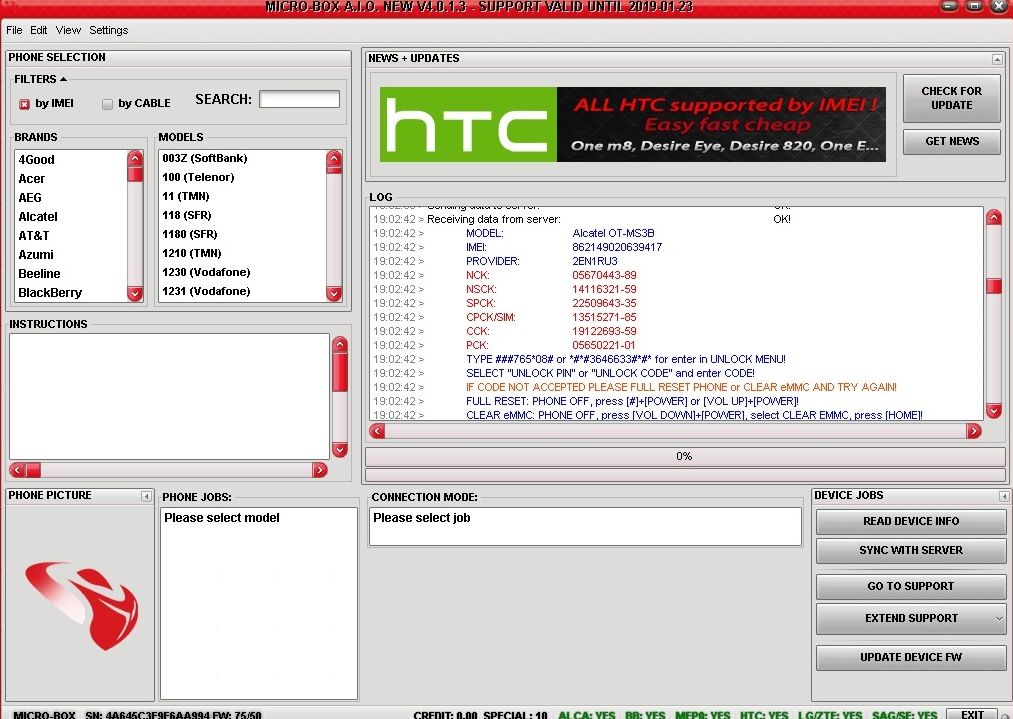Image resolution: width=1013 pixels, height=719 pixels.
Task: Click the log vertical scrollbar thumb
Action: [994, 286]
